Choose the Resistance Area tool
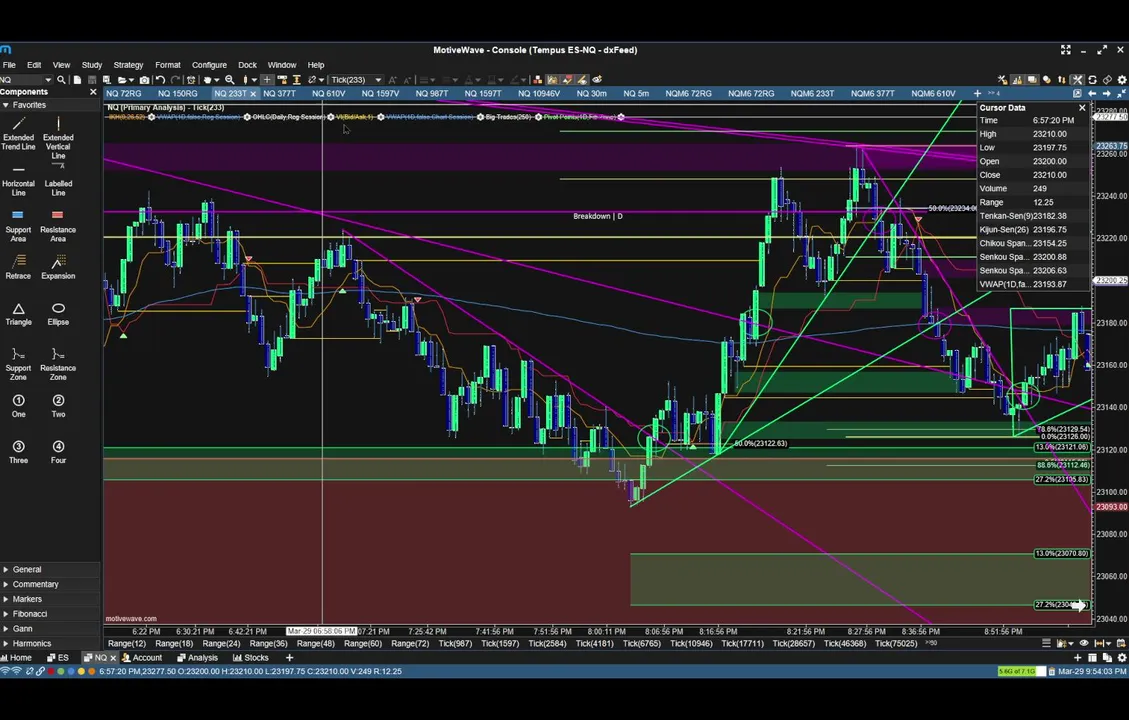This screenshot has height=720, width=1129. 58,226
